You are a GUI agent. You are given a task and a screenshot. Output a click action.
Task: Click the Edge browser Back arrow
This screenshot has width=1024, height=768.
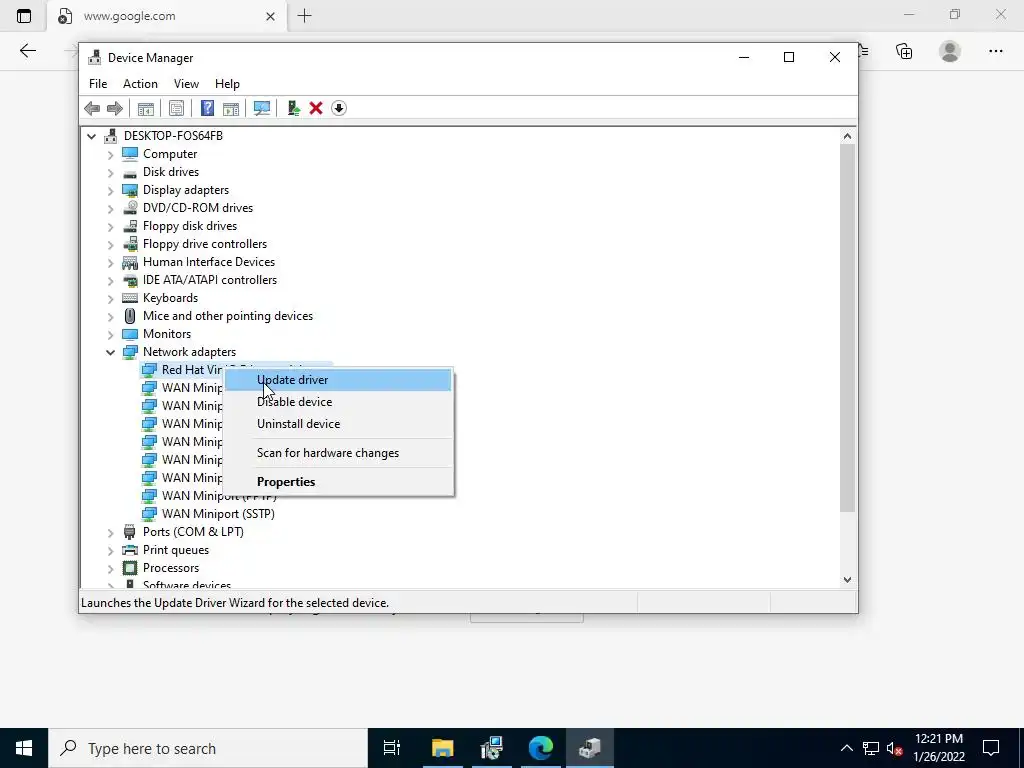[x=27, y=51]
